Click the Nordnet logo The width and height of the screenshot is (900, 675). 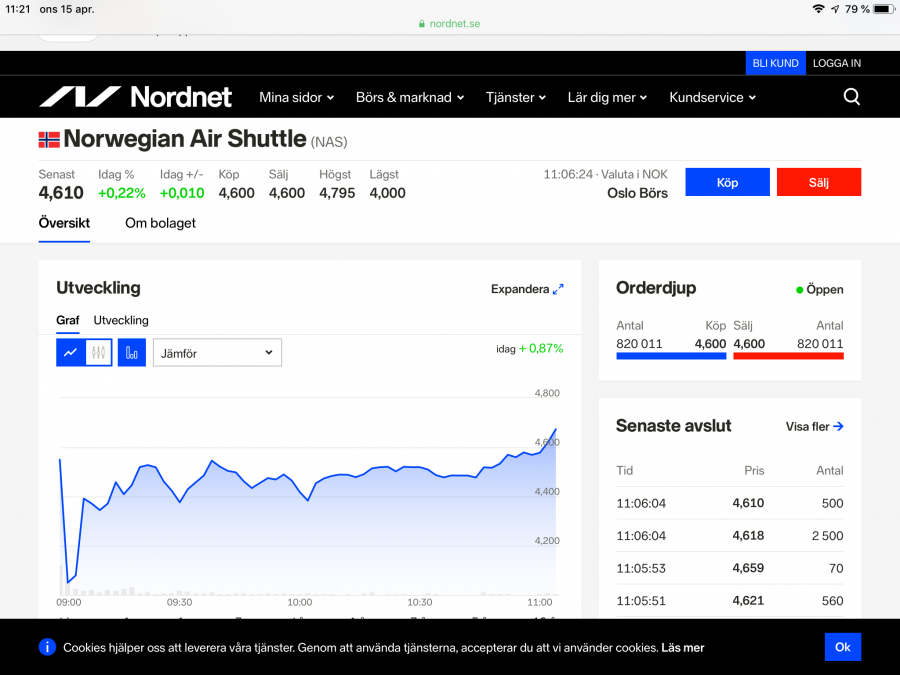pyautogui.click(x=135, y=97)
